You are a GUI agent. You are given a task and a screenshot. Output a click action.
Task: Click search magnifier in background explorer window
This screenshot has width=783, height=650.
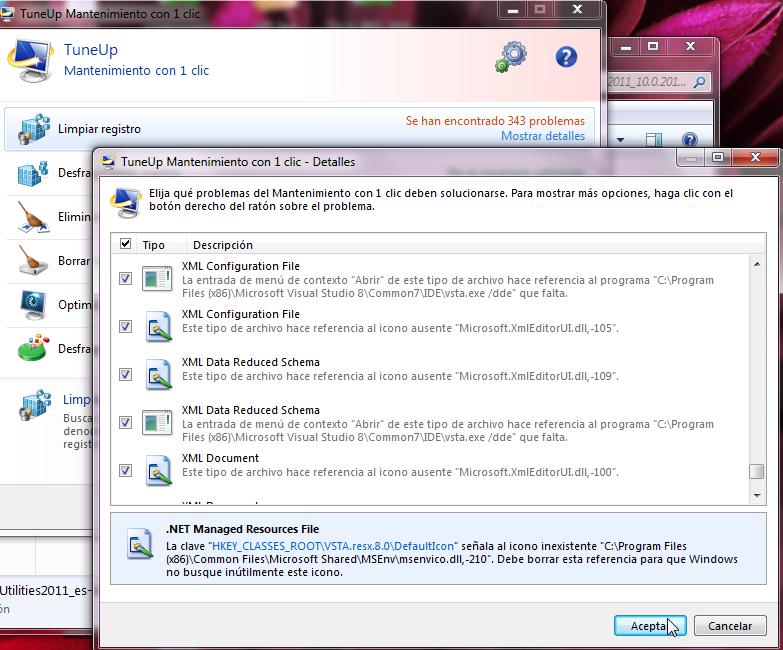coord(699,81)
